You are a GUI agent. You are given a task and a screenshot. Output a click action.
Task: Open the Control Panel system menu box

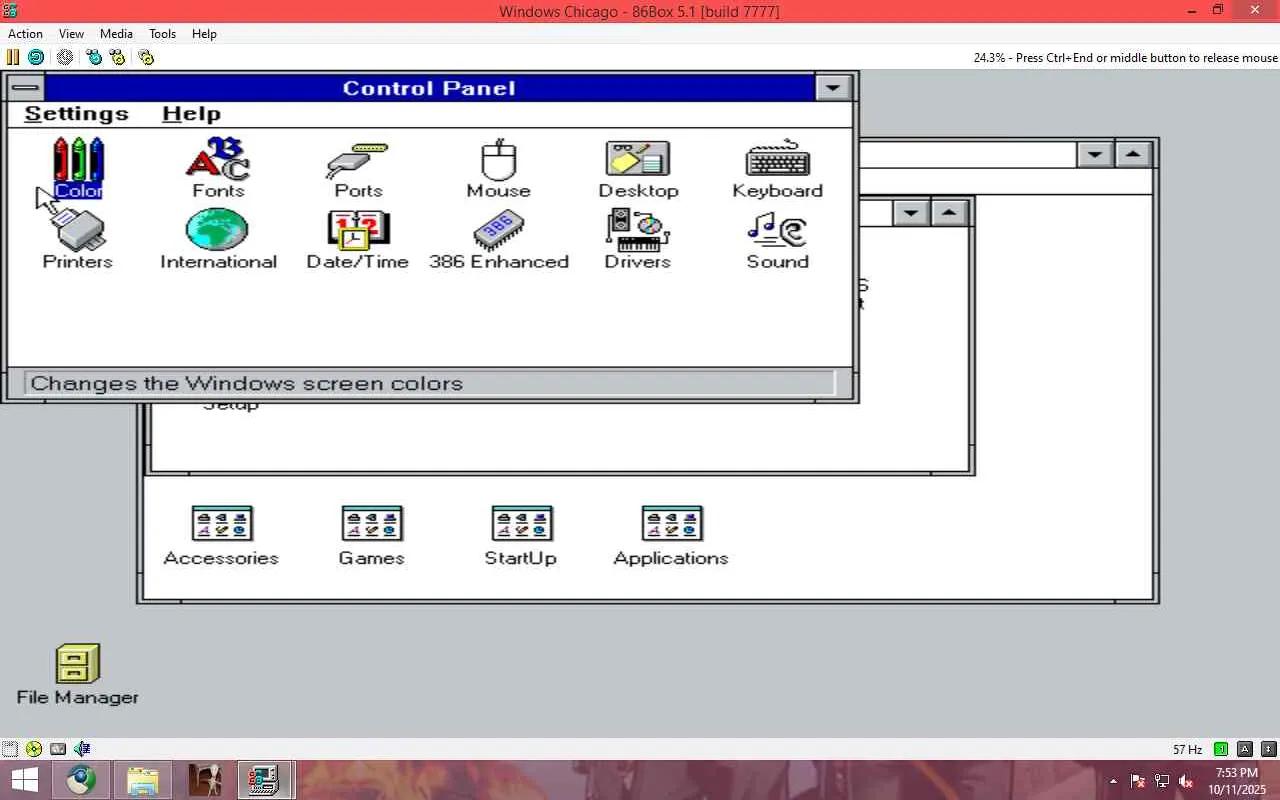(x=25, y=88)
